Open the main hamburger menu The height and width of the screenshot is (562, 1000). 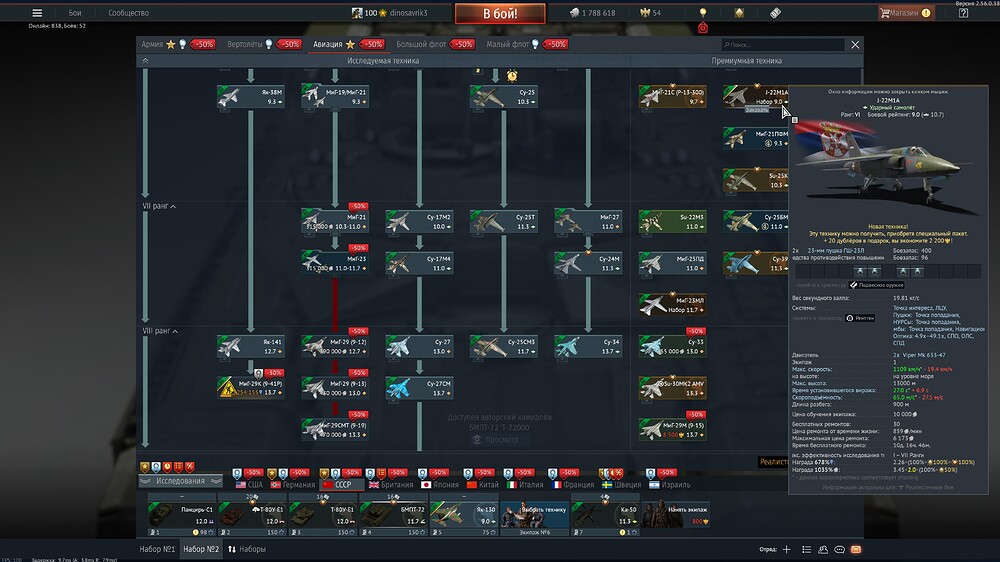[37, 13]
